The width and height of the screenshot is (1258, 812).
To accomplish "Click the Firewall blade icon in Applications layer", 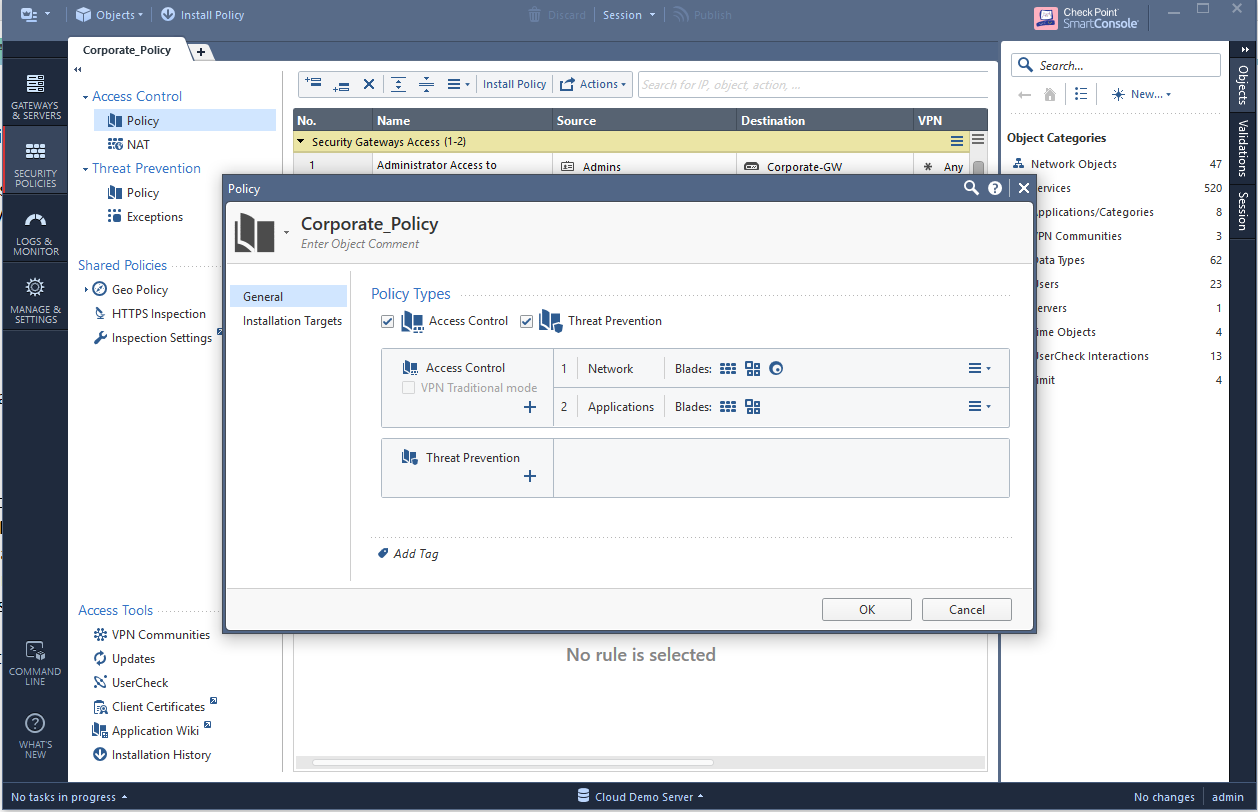I will click(x=728, y=406).
